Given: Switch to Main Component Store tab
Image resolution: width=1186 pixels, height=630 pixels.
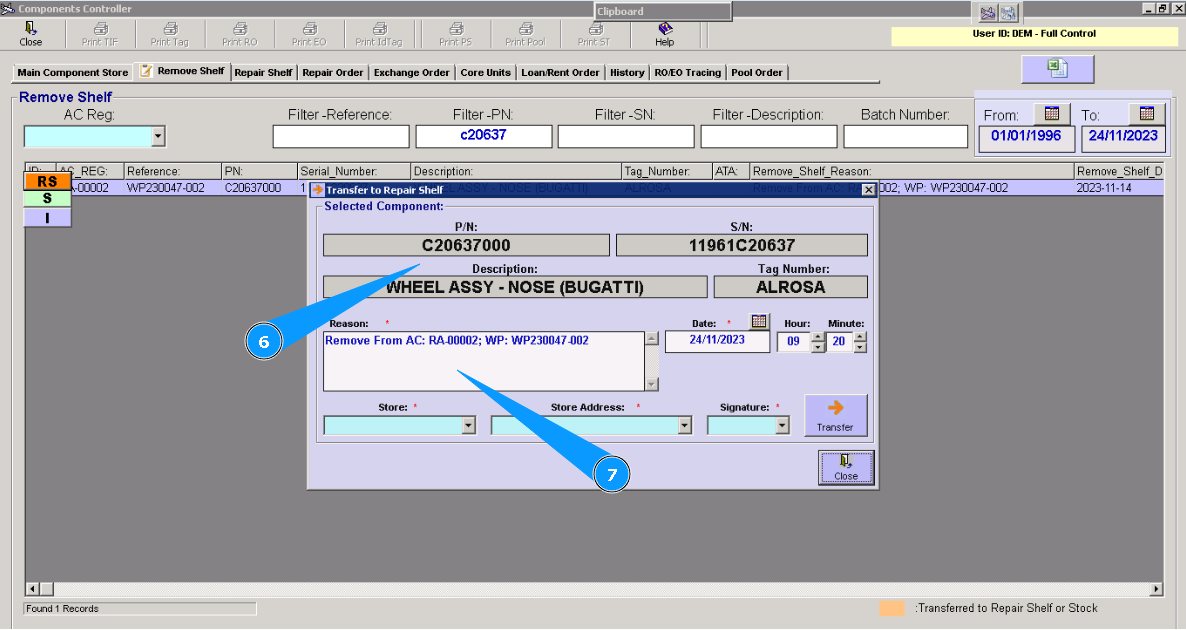Looking at the screenshot, I should (x=73, y=73).
